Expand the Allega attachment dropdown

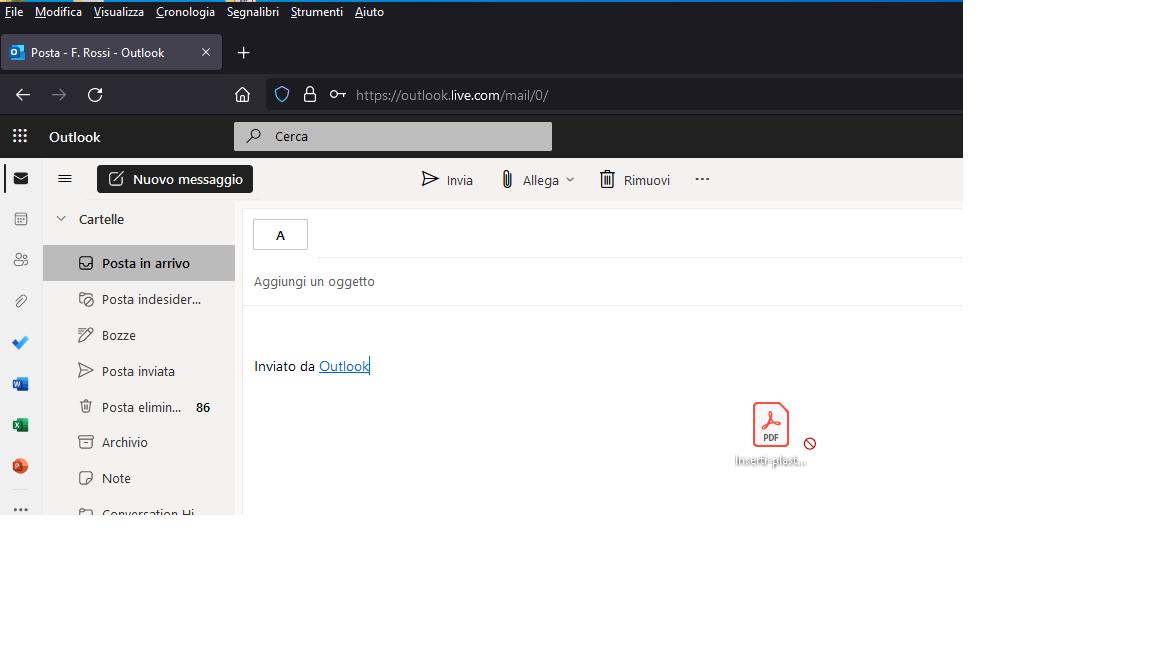(571, 180)
